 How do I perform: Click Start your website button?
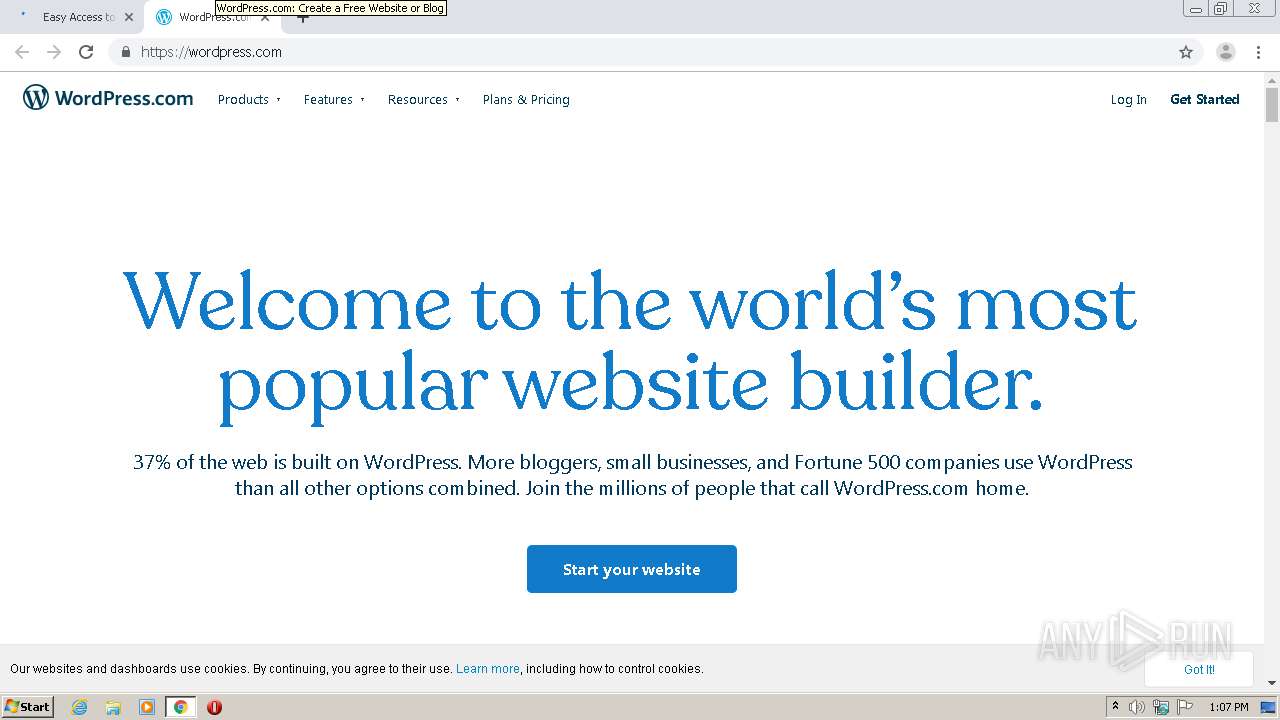pos(632,569)
